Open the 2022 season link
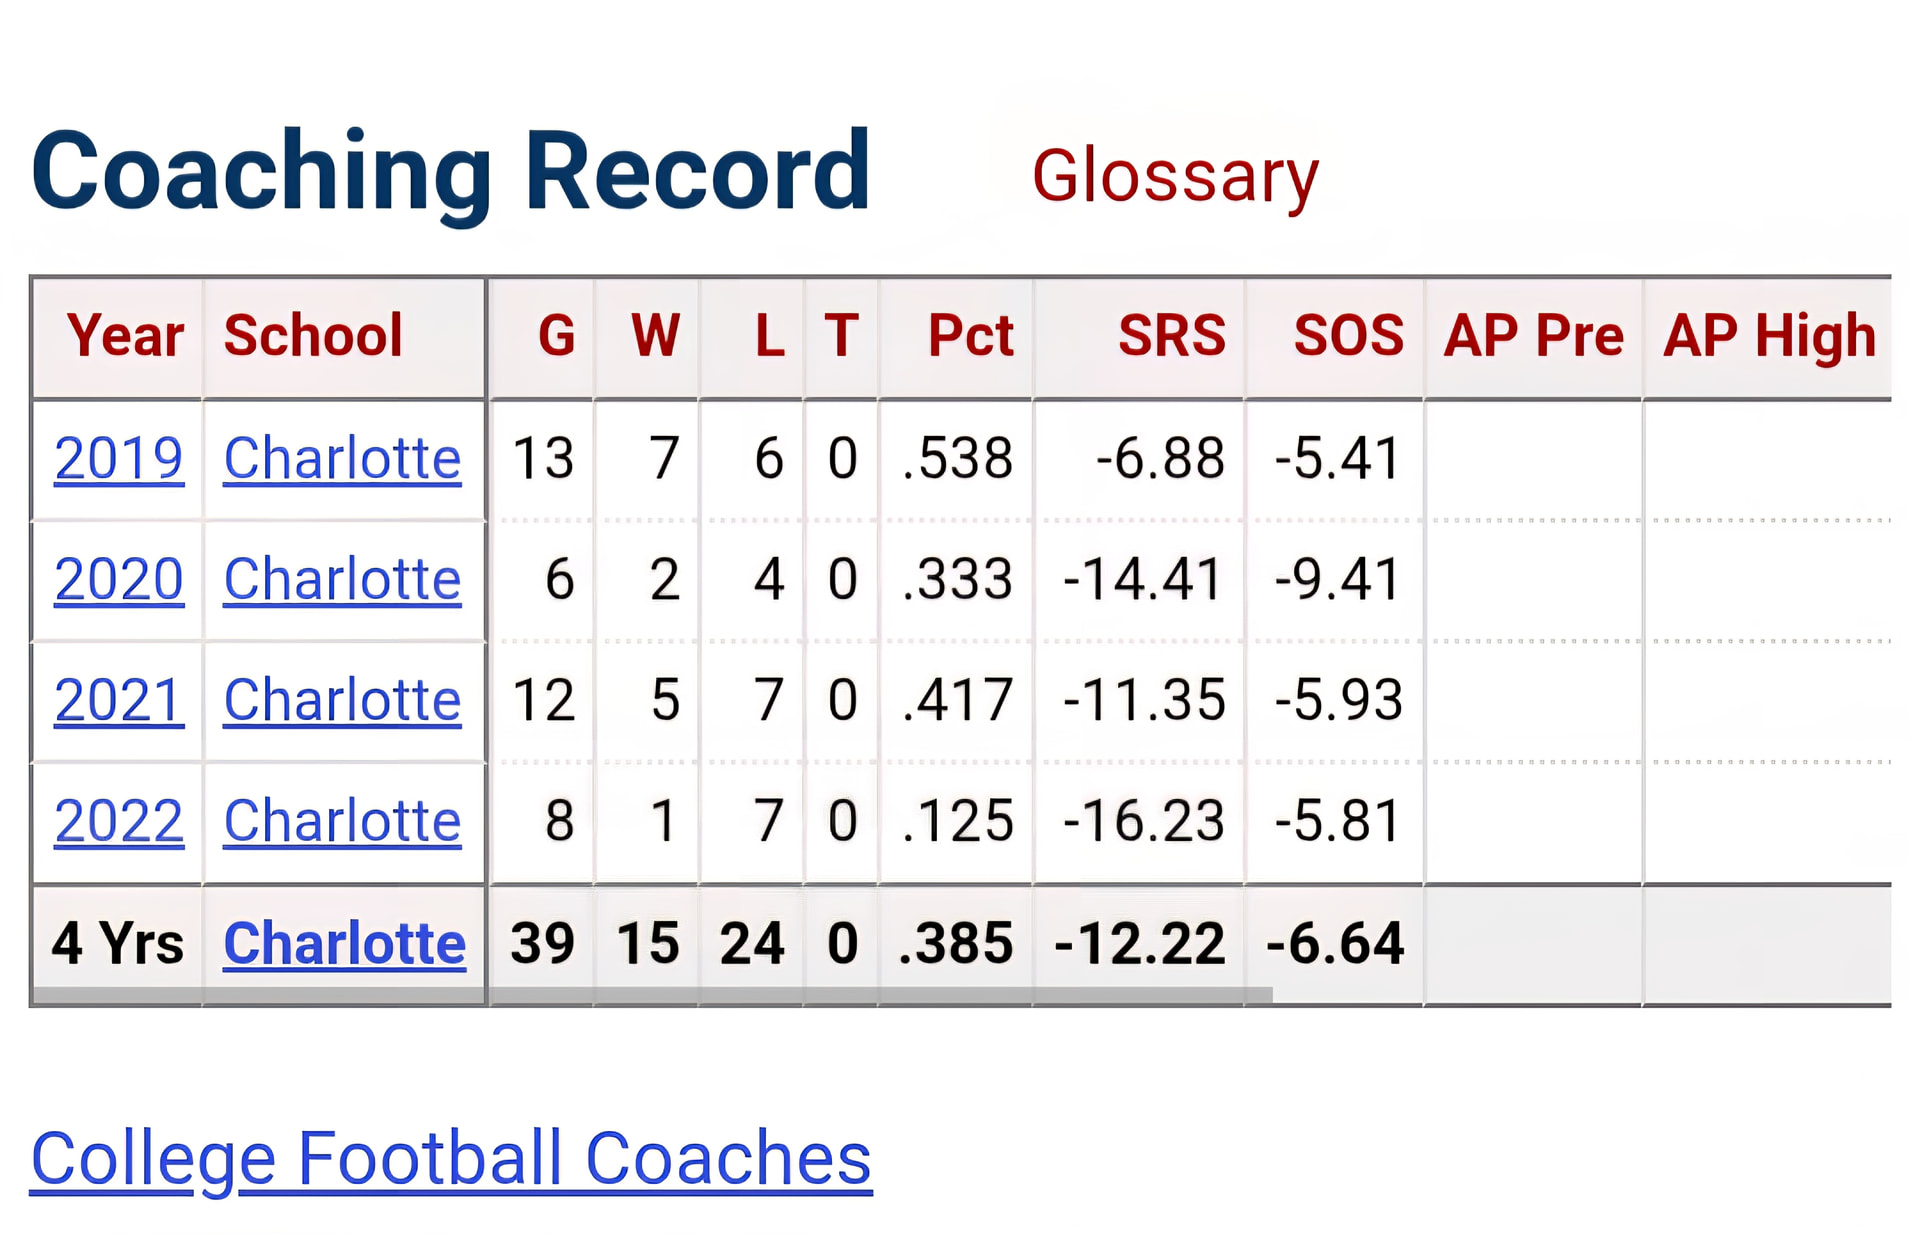1920x1234 pixels. coord(119,821)
